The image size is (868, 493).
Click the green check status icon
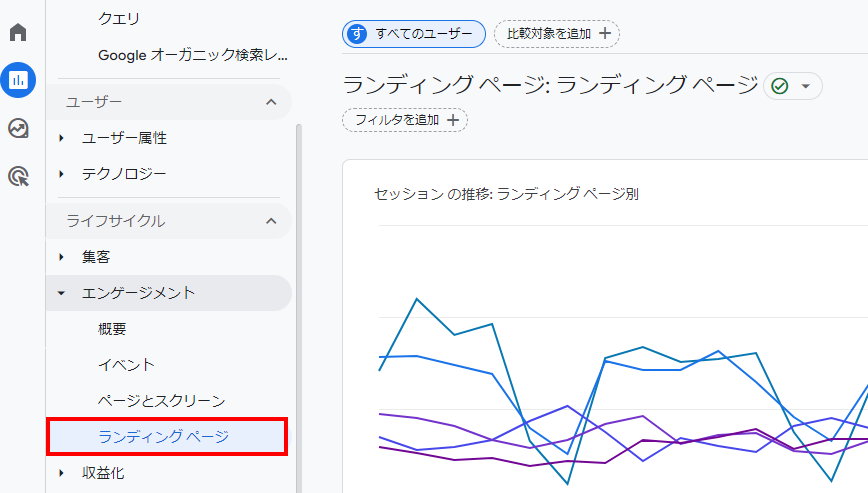[779, 86]
